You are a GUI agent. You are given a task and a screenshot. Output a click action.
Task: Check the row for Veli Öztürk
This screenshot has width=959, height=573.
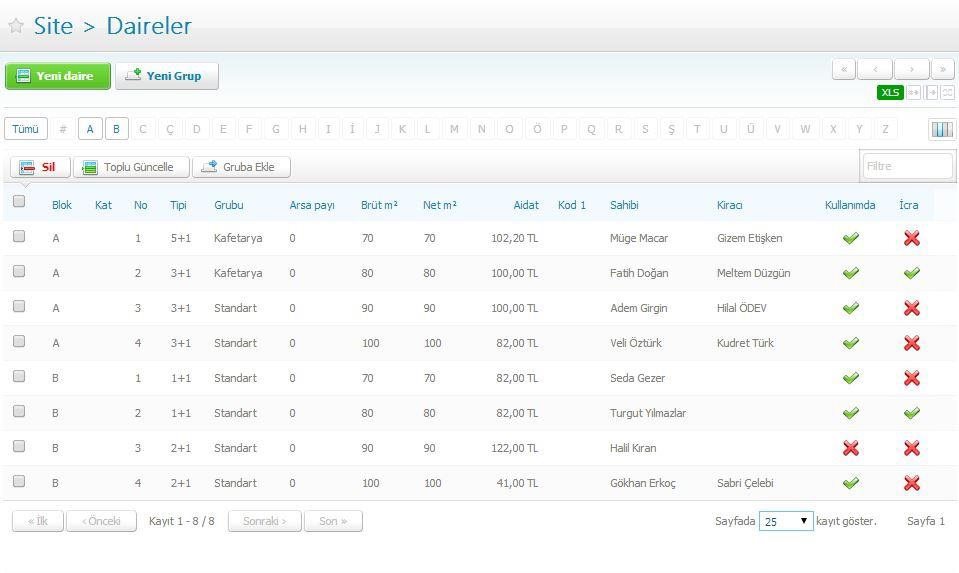(19, 341)
